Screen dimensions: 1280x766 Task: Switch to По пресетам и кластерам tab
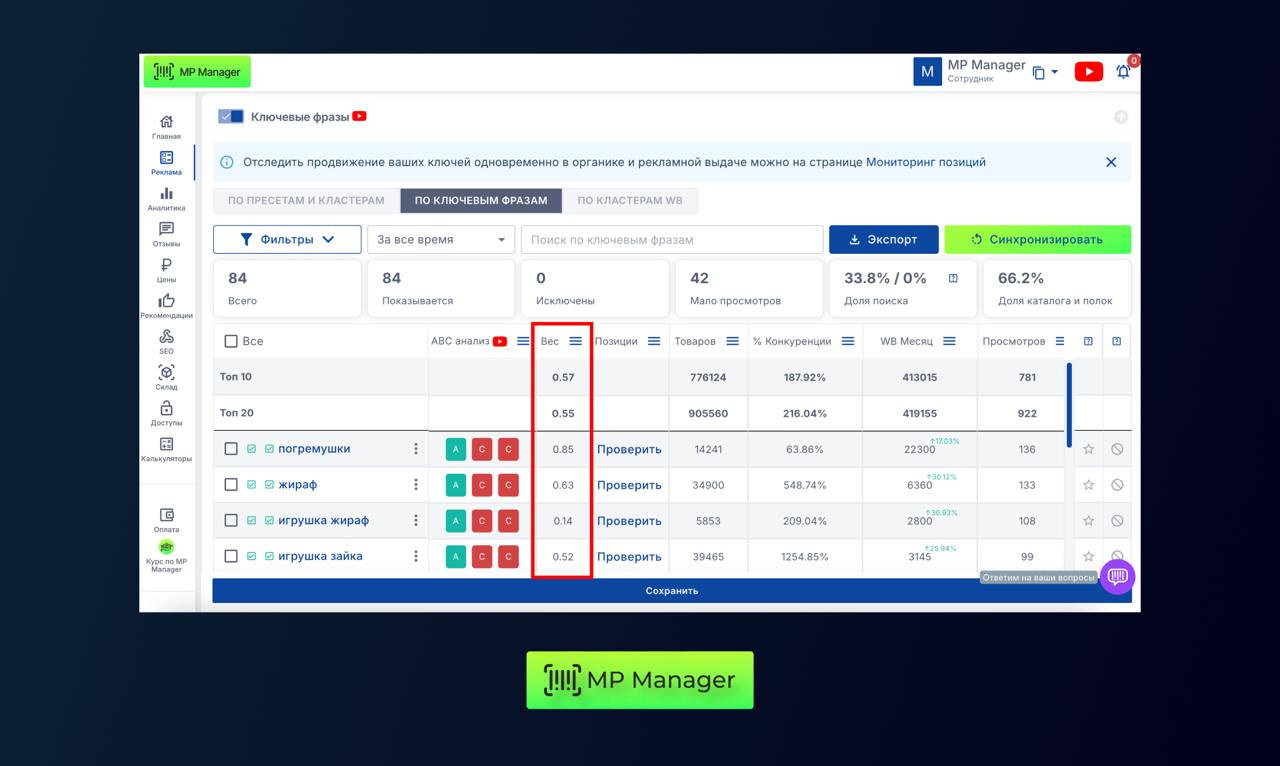coord(306,200)
